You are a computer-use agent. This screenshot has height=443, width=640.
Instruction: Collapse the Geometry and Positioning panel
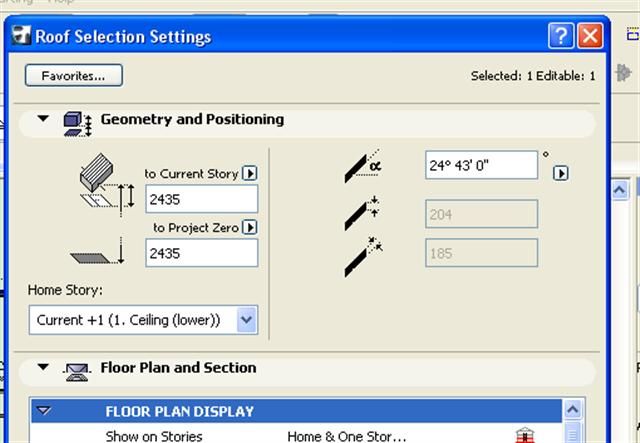point(43,119)
